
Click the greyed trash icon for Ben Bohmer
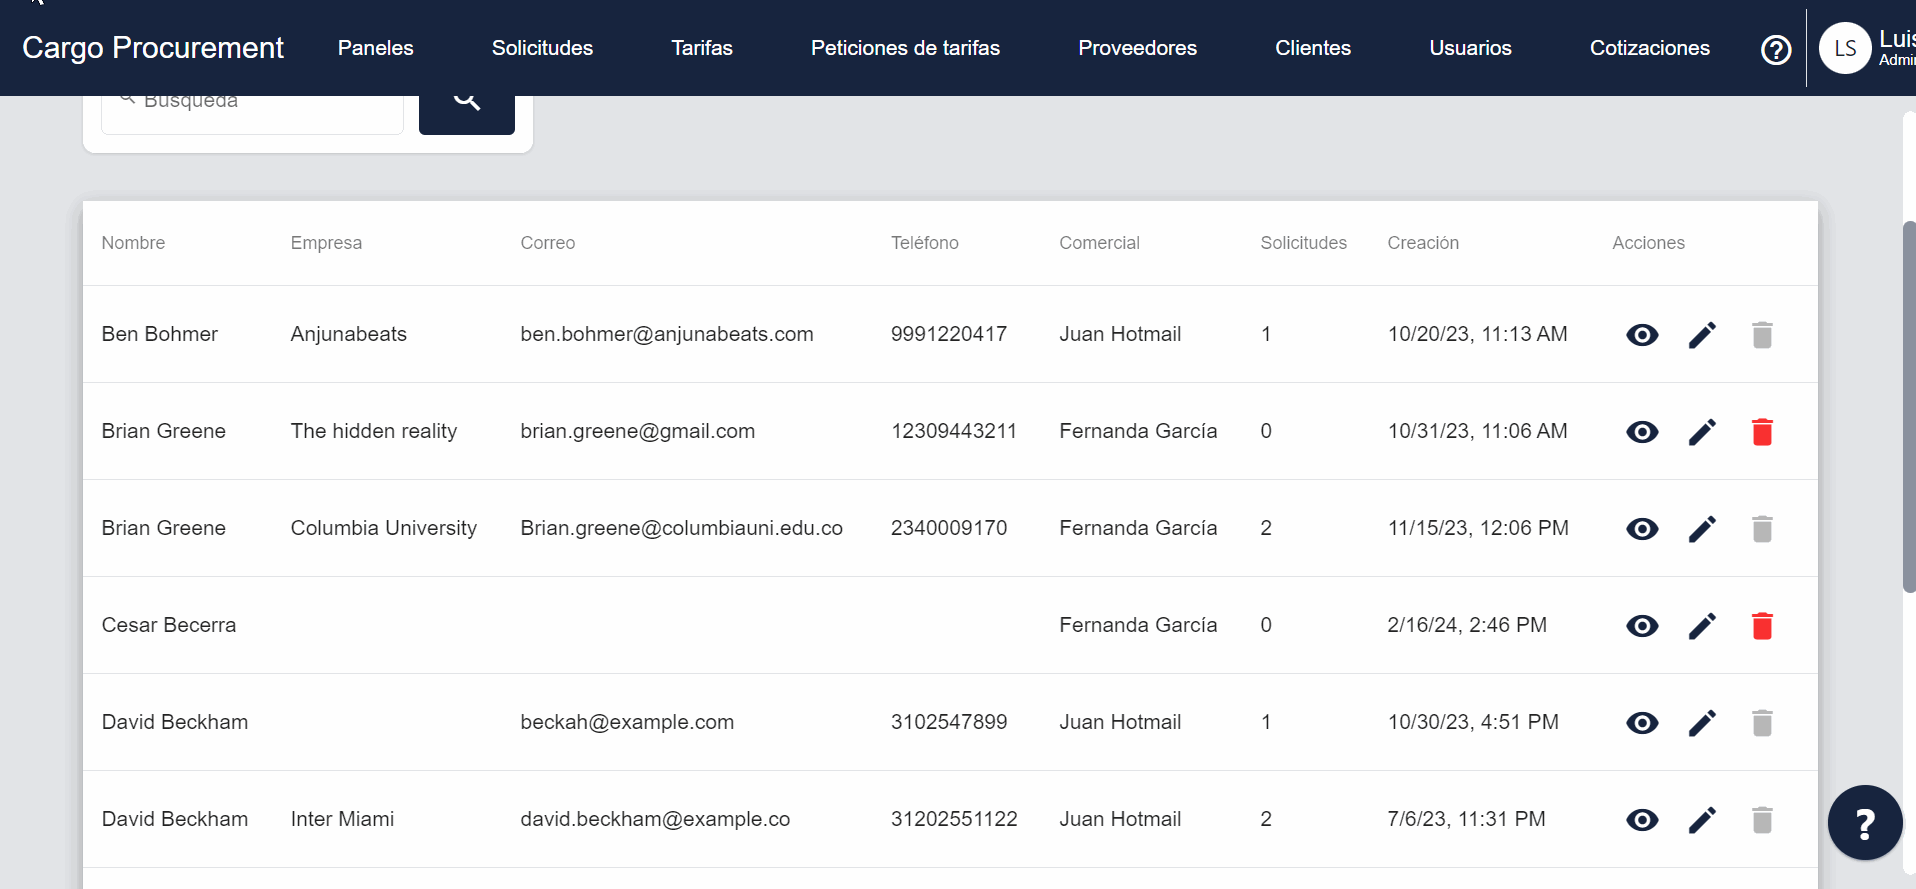pyautogui.click(x=1762, y=335)
